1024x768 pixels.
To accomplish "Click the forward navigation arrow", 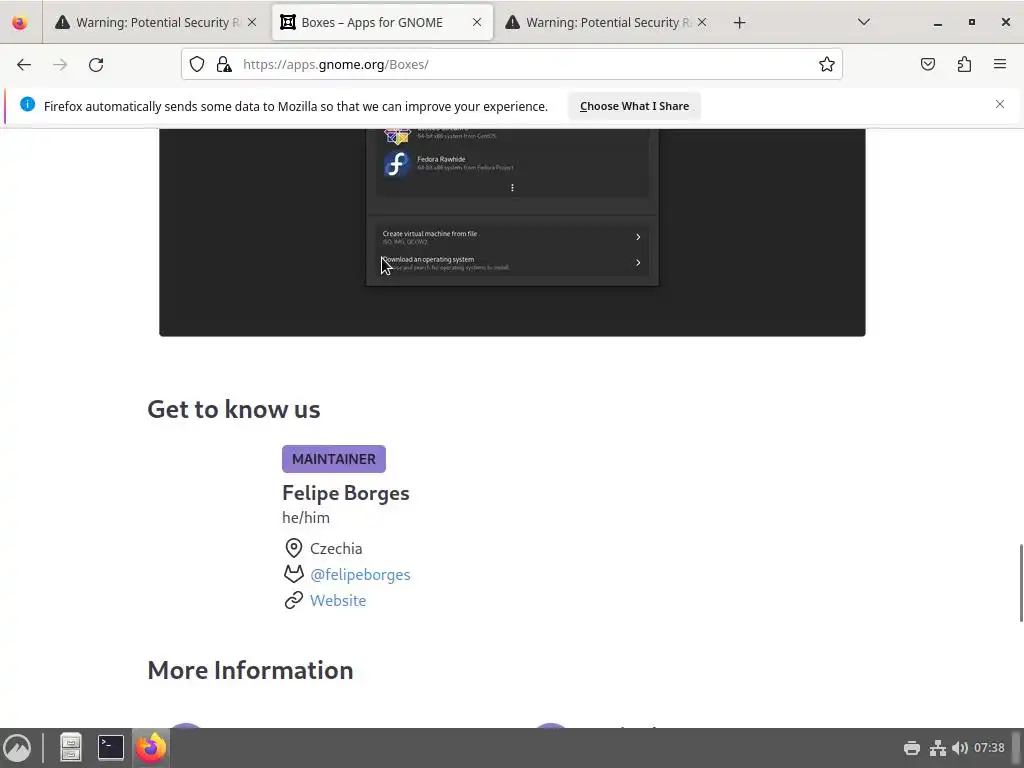I will pos(60,65).
